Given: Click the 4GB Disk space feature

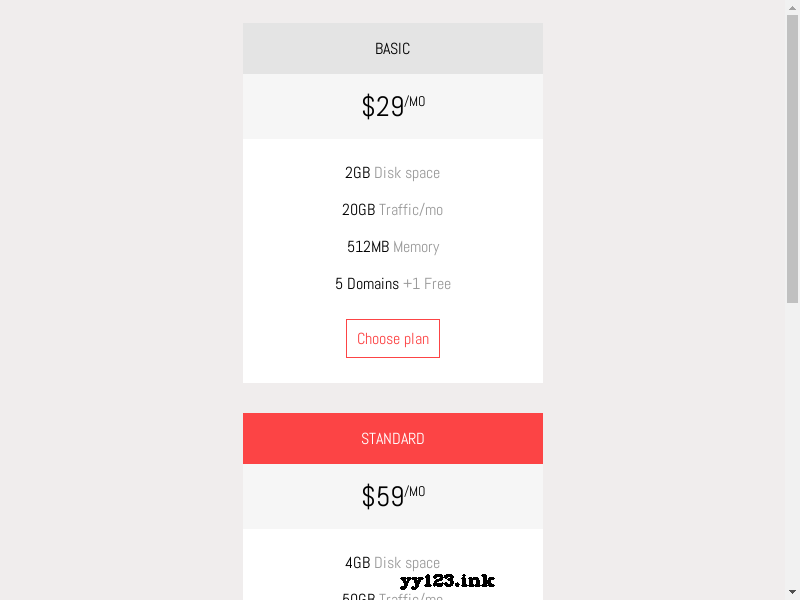Looking at the screenshot, I should click(392, 563).
